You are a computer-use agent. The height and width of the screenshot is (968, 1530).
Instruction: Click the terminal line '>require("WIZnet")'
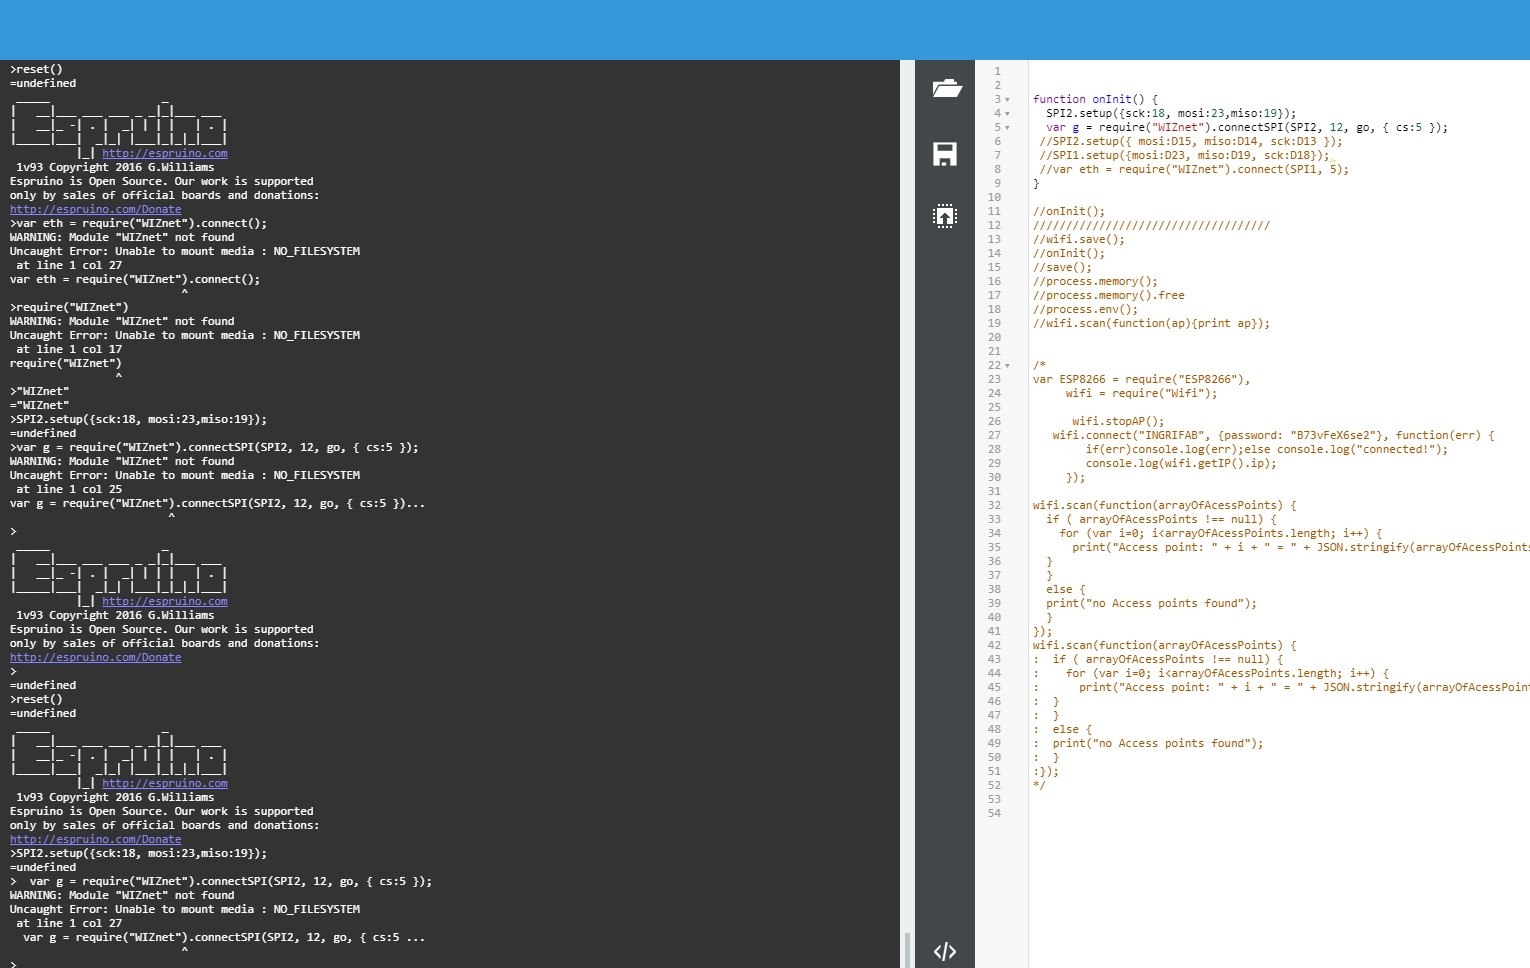(x=69, y=307)
